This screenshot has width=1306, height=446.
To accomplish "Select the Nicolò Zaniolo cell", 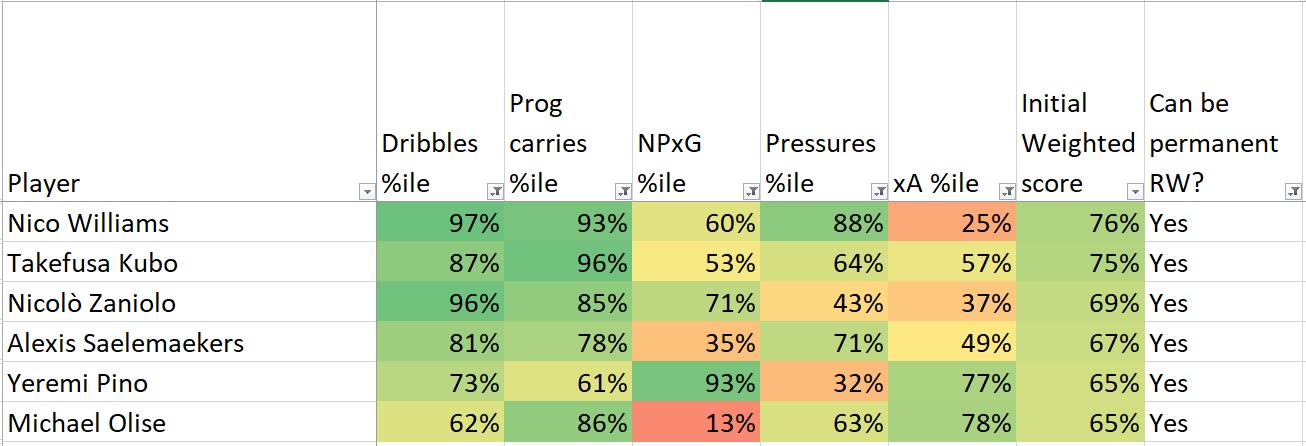I will click(x=189, y=302).
